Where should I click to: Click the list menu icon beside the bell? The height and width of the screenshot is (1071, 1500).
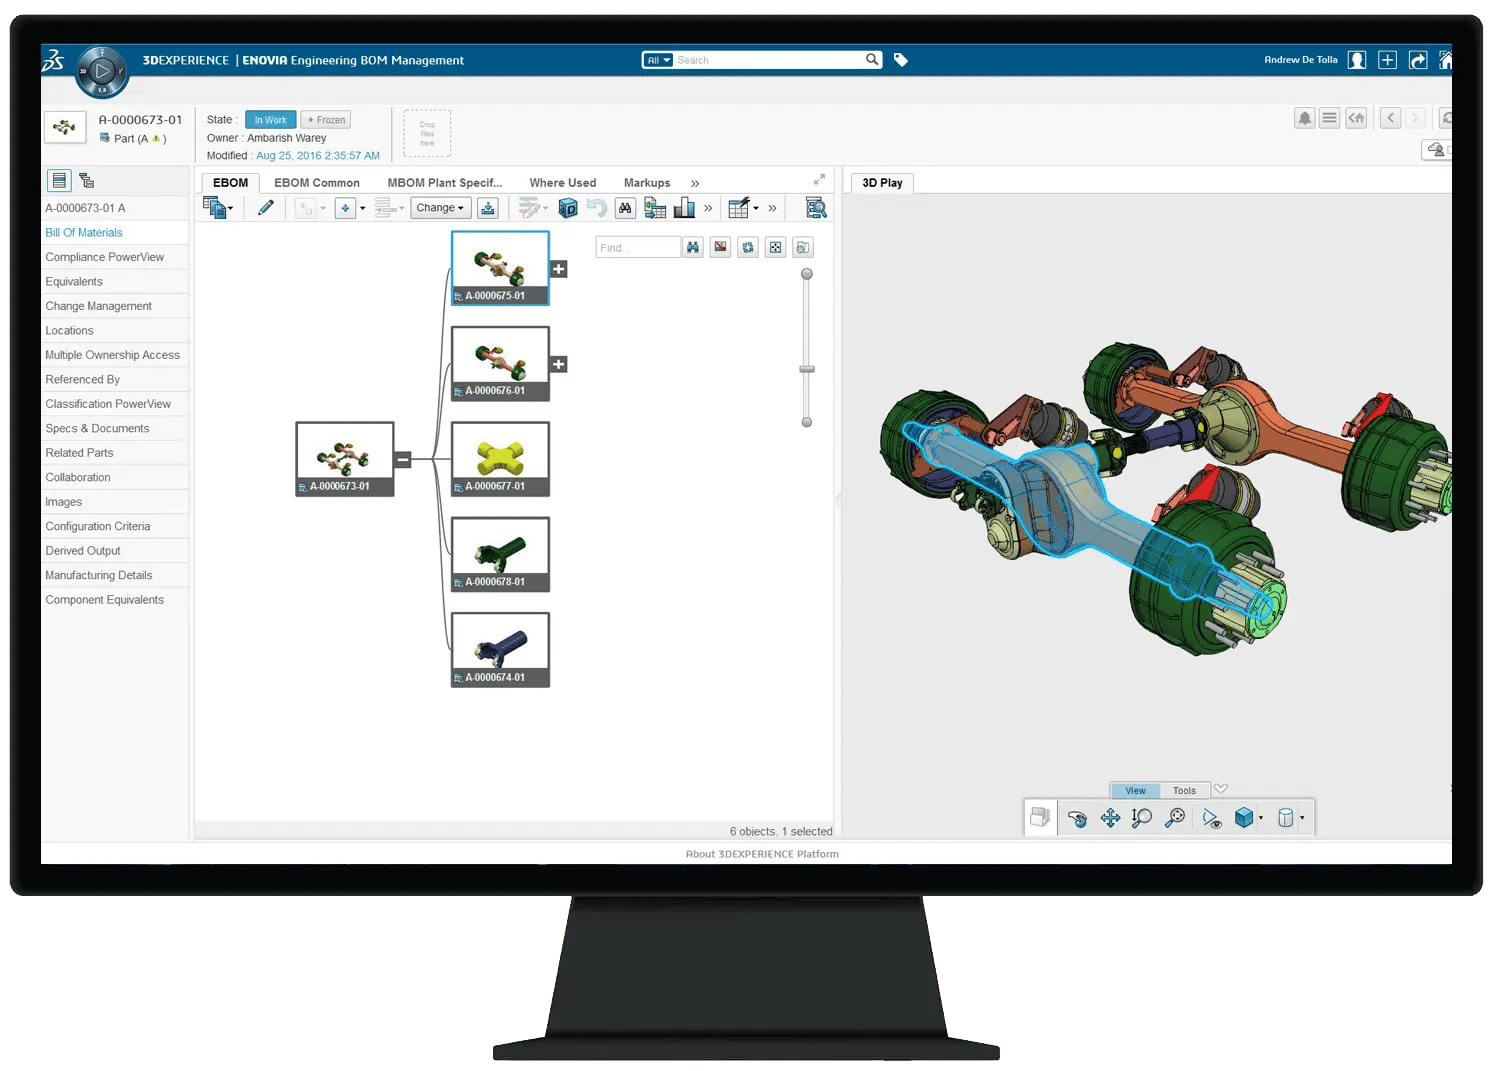pos(1329,118)
